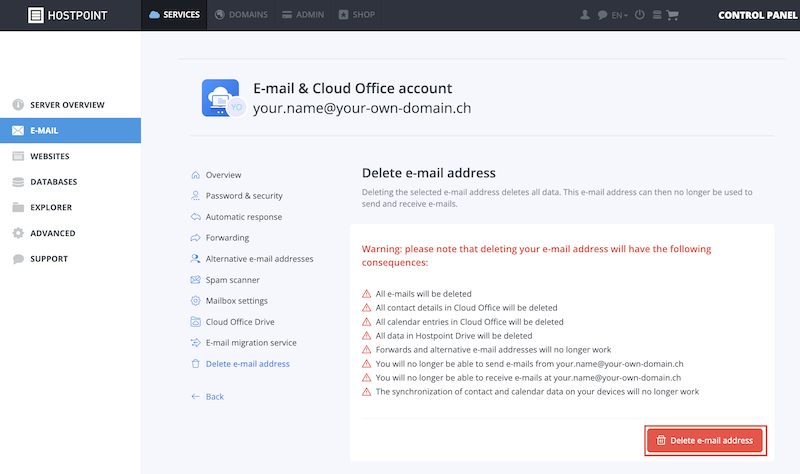This screenshot has width=800, height=474.
Task: Open the EN language dropdown
Action: [x=619, y=15]
